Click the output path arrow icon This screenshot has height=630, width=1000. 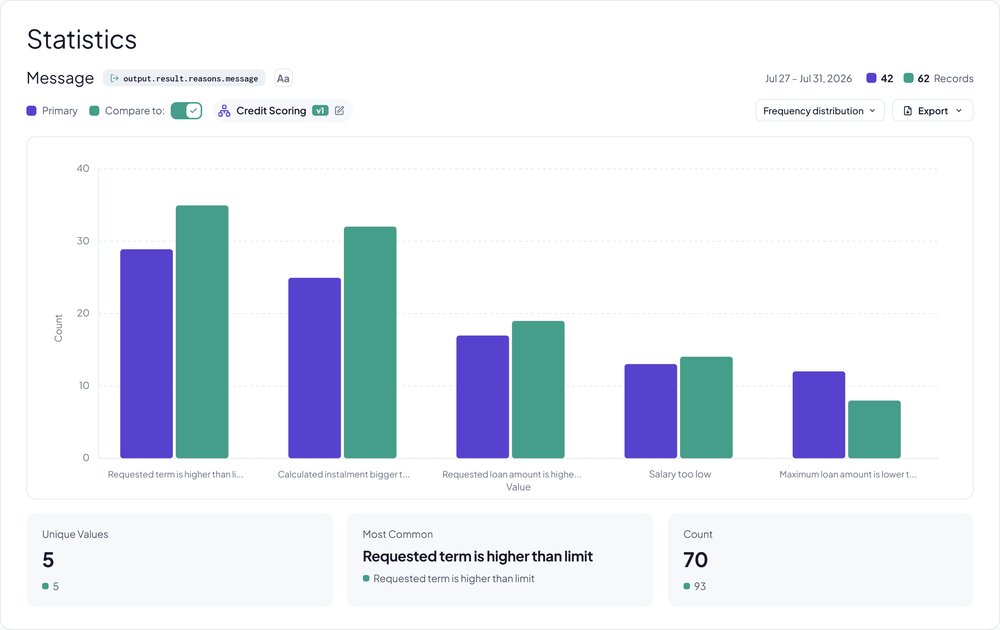tap(114, 78)
